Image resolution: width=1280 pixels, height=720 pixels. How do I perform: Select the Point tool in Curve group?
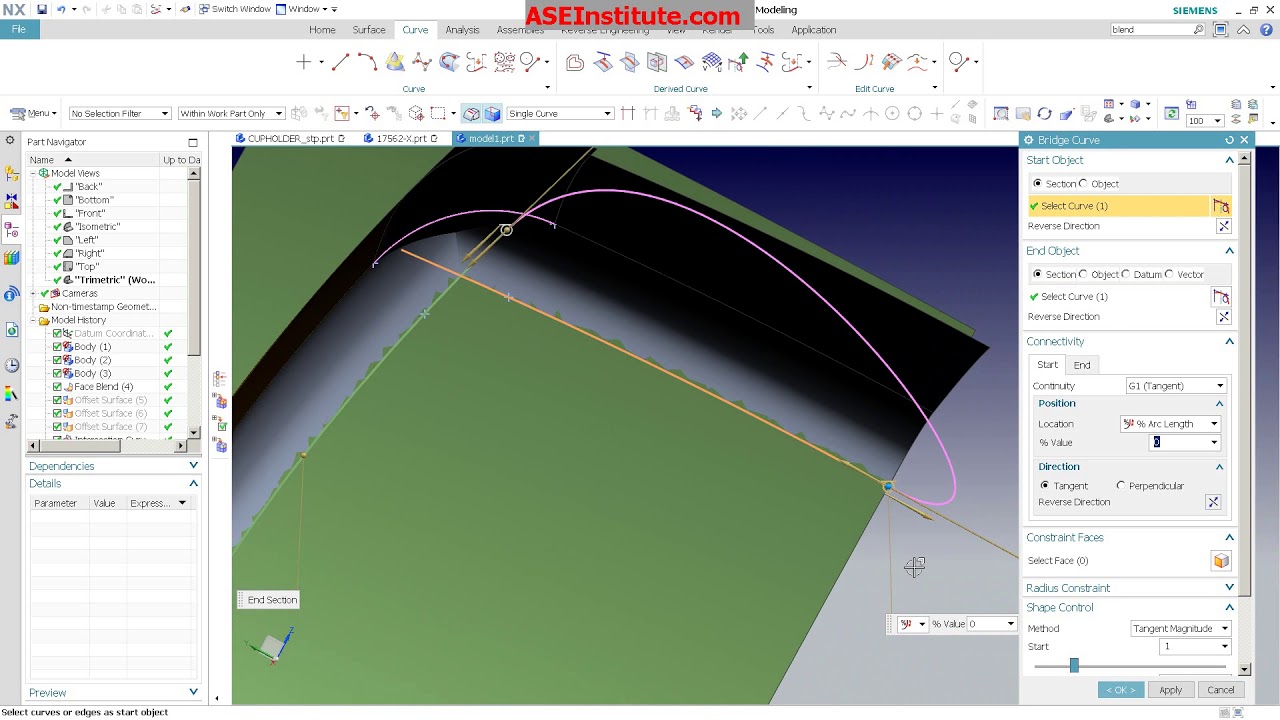click(303, 62)
